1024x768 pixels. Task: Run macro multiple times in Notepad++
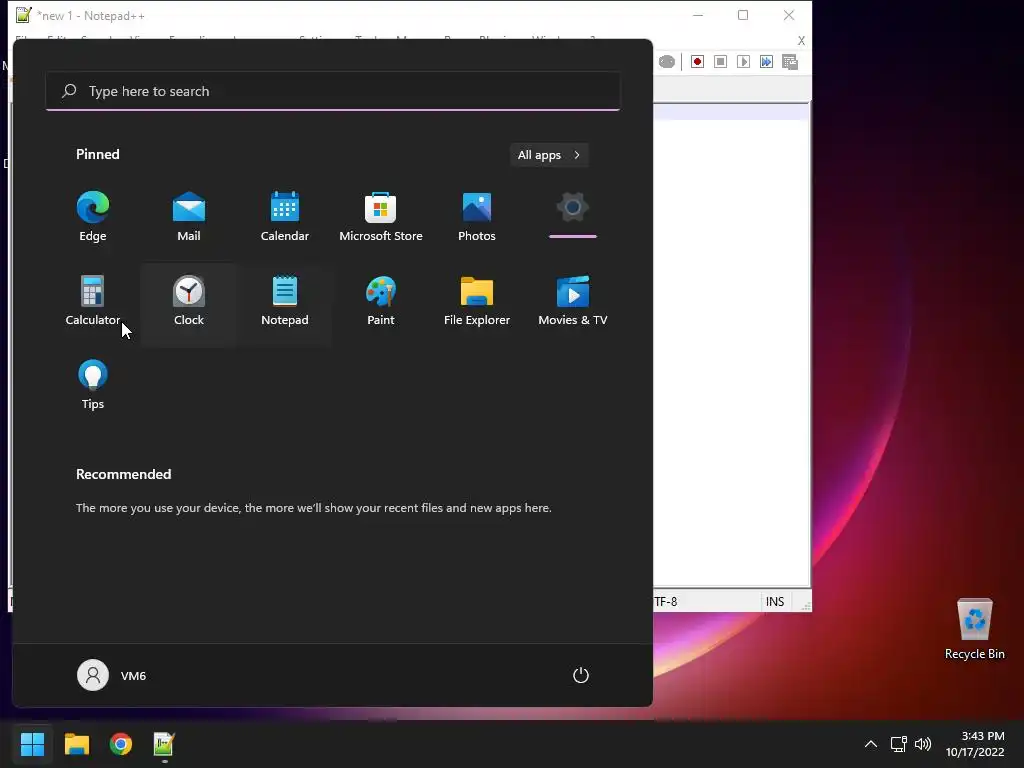pos(766,61)
